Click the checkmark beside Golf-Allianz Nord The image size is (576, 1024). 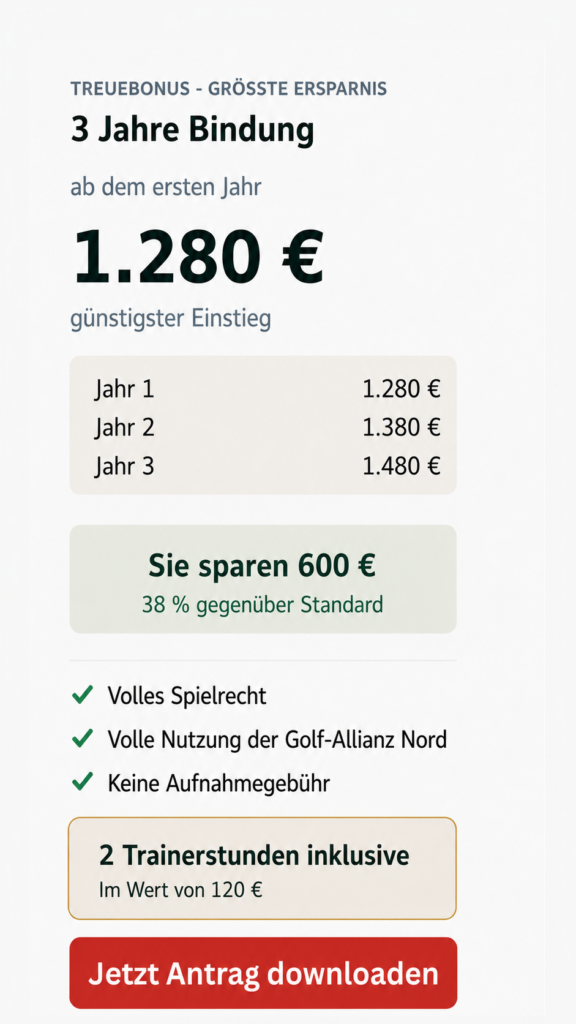[x=82, y=739]
